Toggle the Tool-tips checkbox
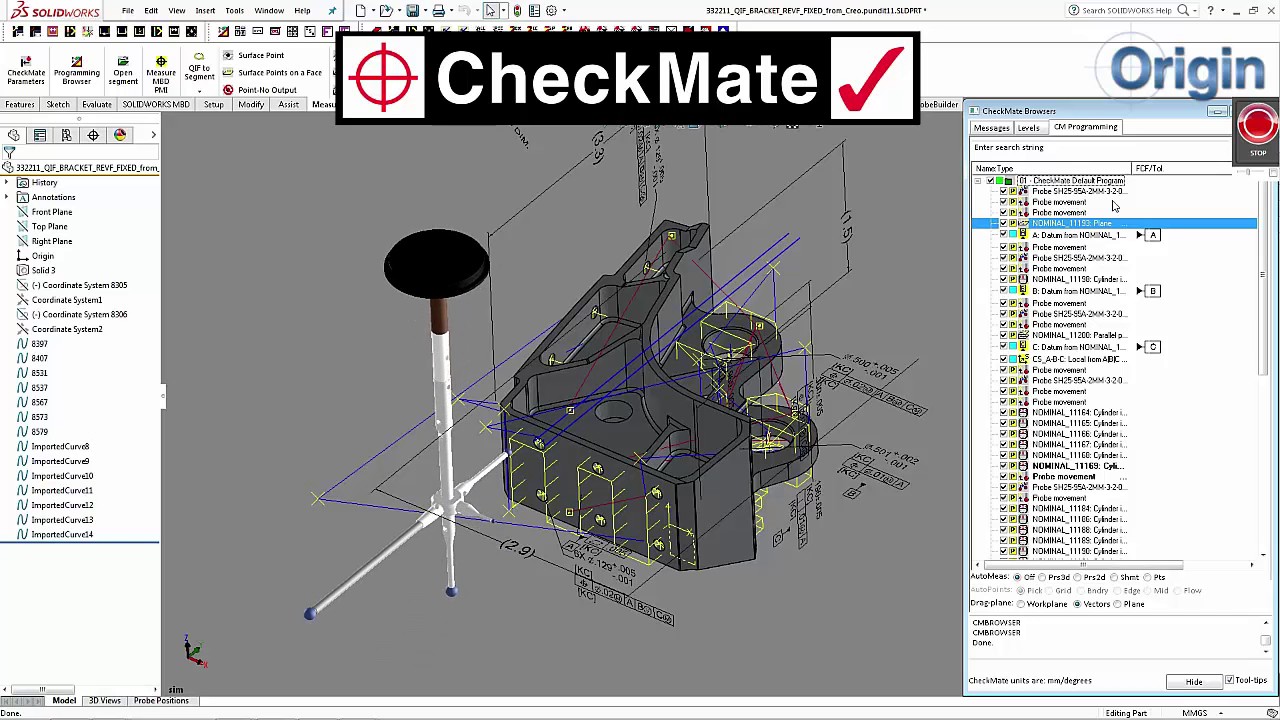This screenshot has height=720, width=1280. point(1229,681)
